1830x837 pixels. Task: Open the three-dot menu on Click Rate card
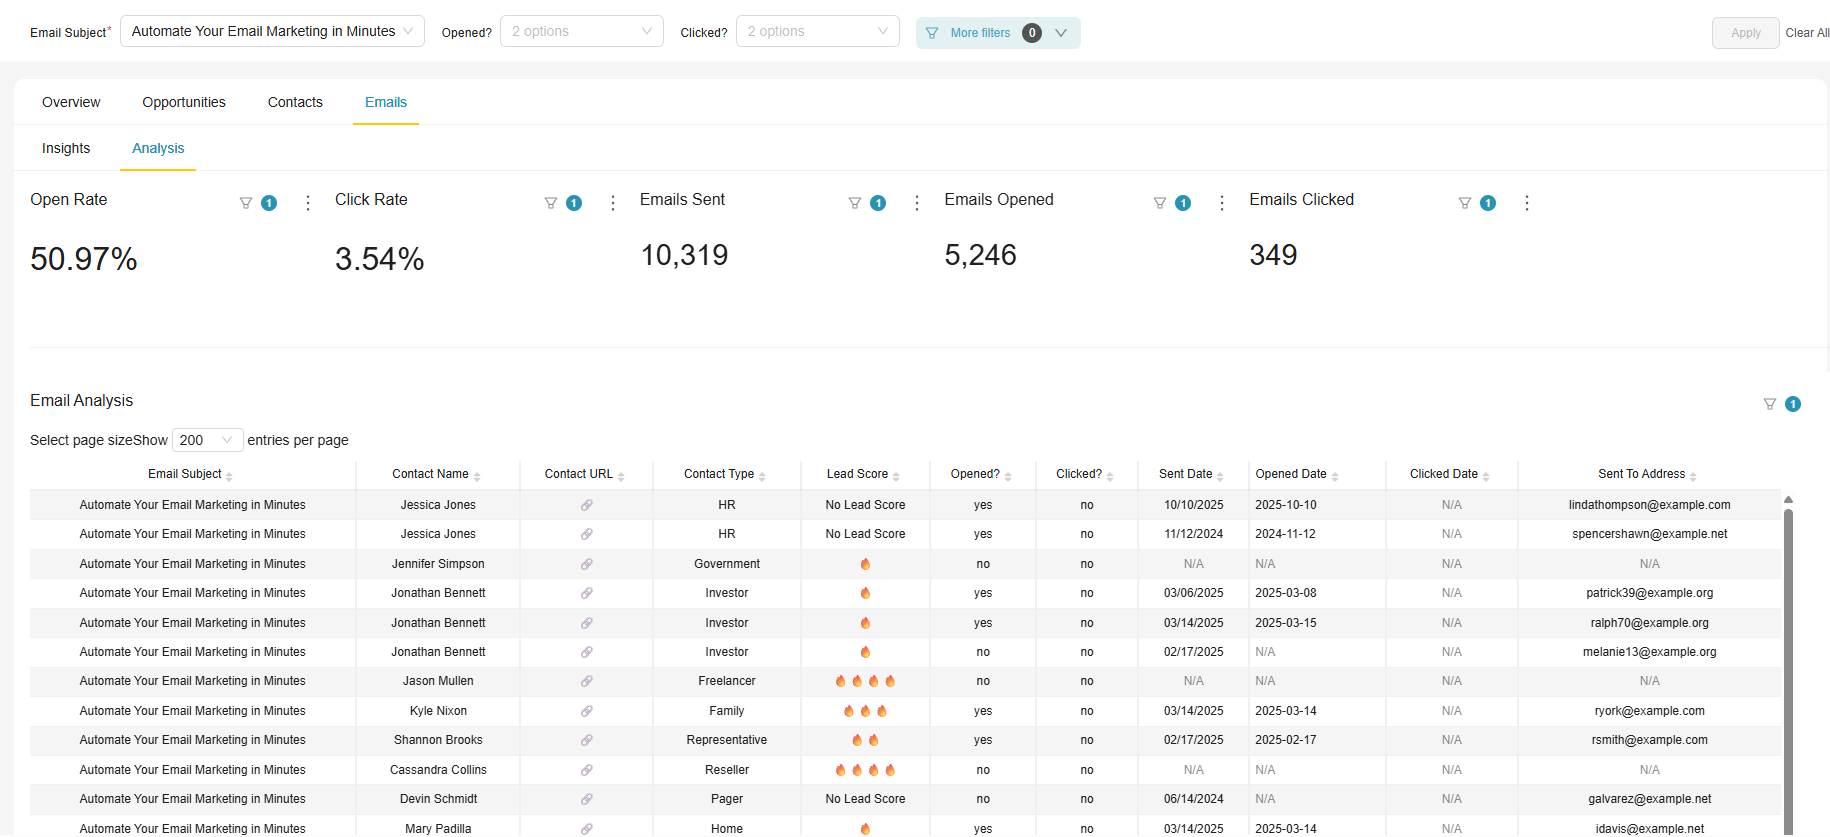point(613,203)
